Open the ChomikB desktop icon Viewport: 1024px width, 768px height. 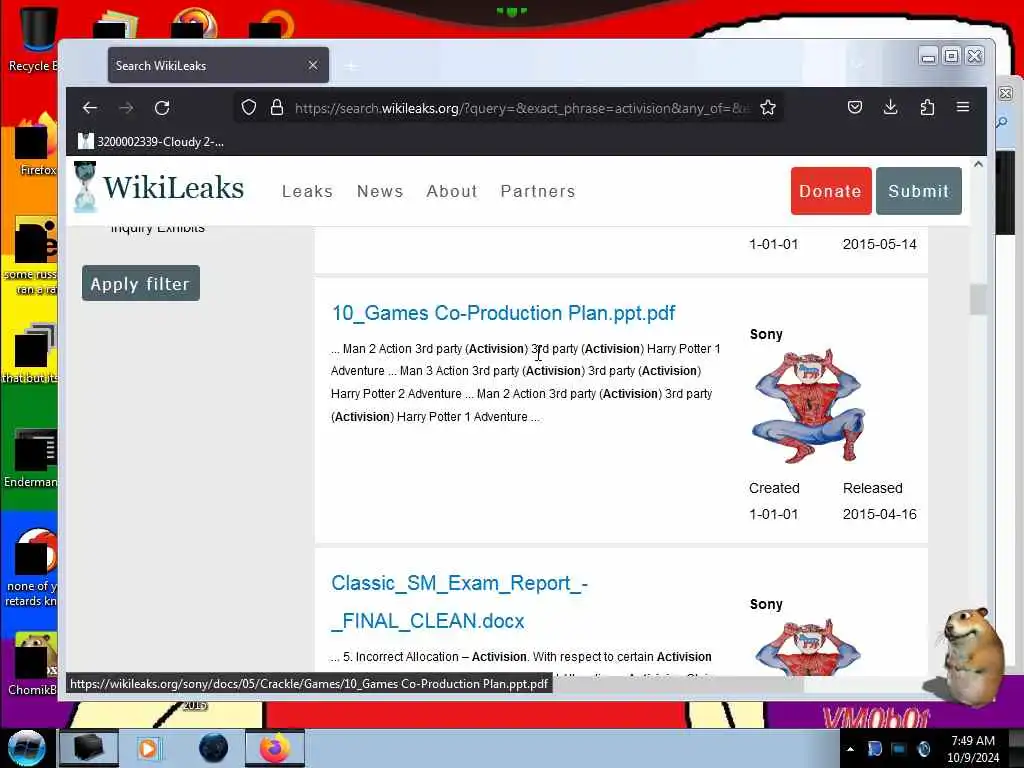pos(33,665)
